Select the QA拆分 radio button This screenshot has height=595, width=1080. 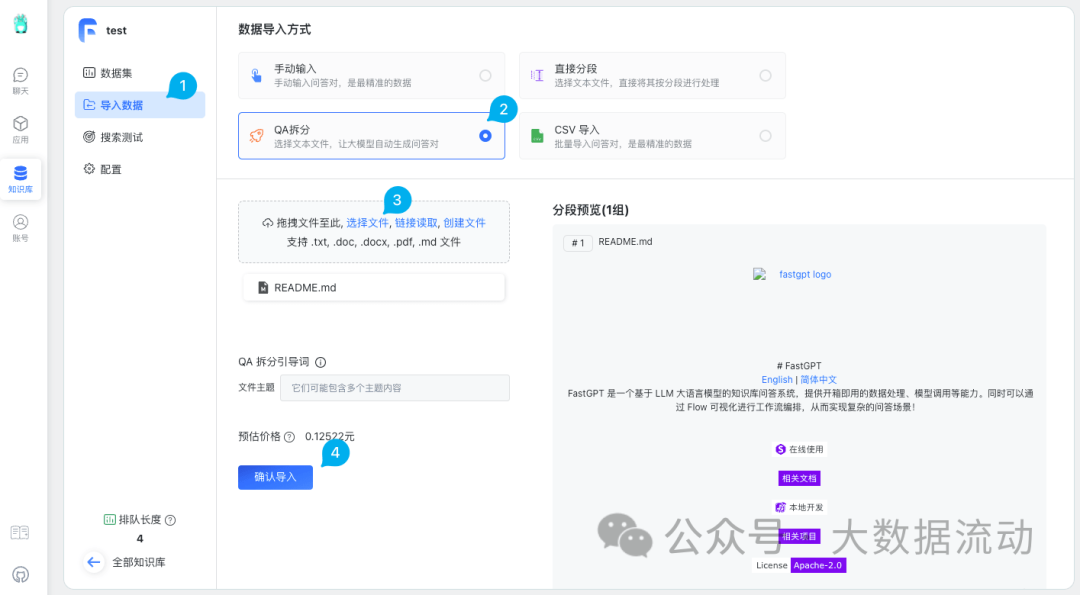pyautogui.click(x=486, y=136)
